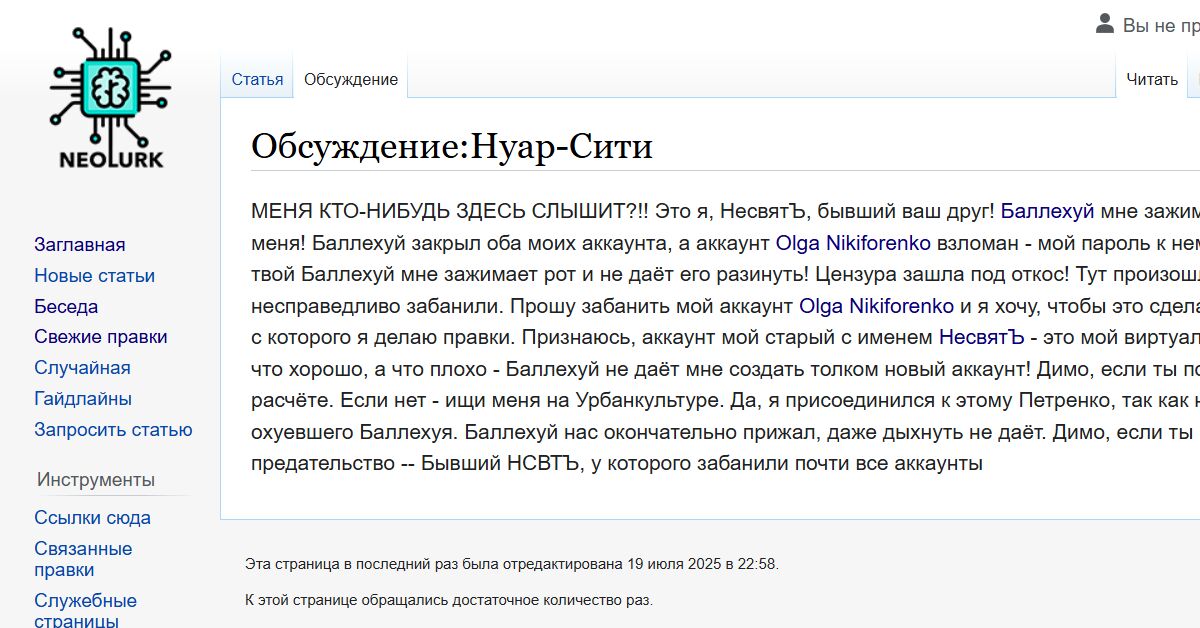
Task: Open Ссылки сюда tool link
Action: coord(92,518)
